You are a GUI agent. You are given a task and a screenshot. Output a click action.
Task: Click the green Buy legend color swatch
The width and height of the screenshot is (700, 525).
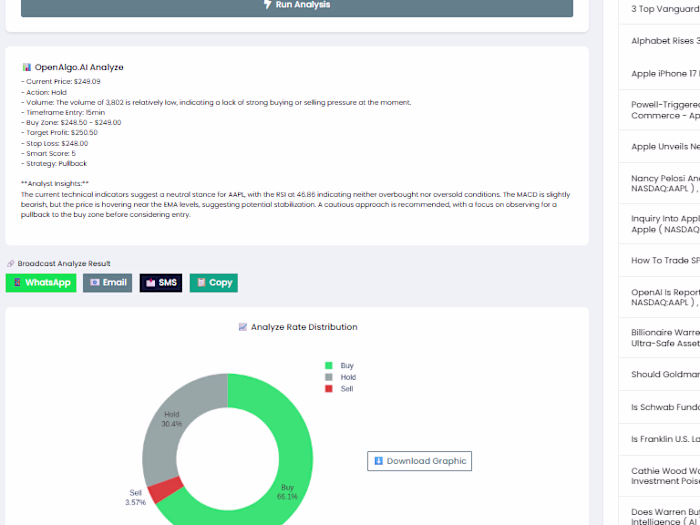coord(329,366)
